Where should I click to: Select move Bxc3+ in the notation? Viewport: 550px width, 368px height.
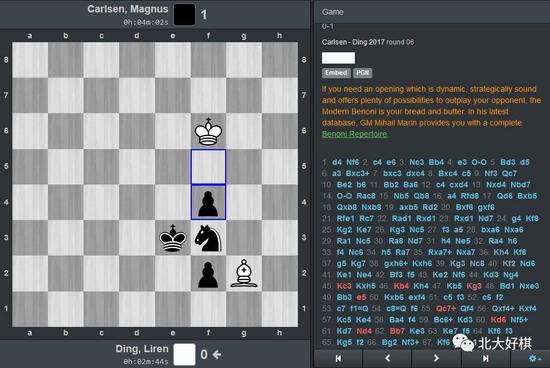coord(357,173)
